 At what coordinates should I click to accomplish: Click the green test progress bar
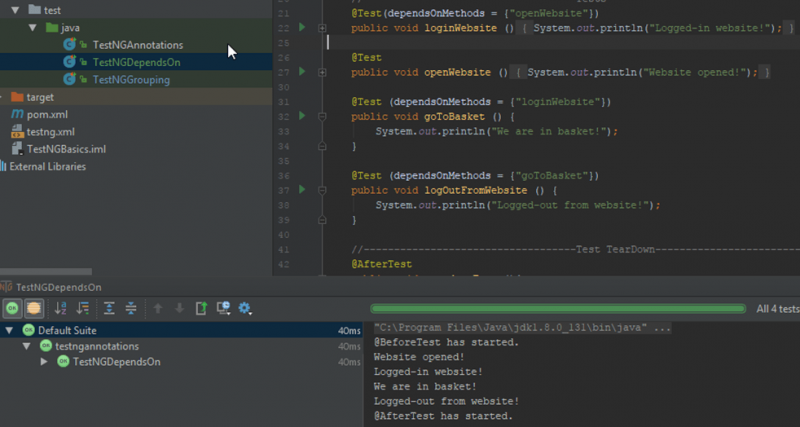(x=558, y=309)
